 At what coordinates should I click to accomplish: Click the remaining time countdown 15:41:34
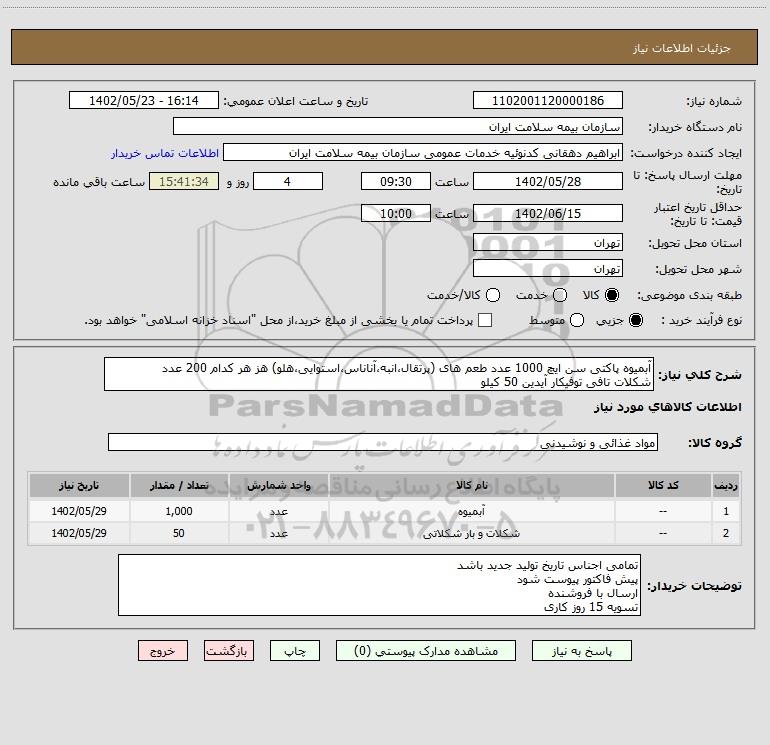[184, 181]
